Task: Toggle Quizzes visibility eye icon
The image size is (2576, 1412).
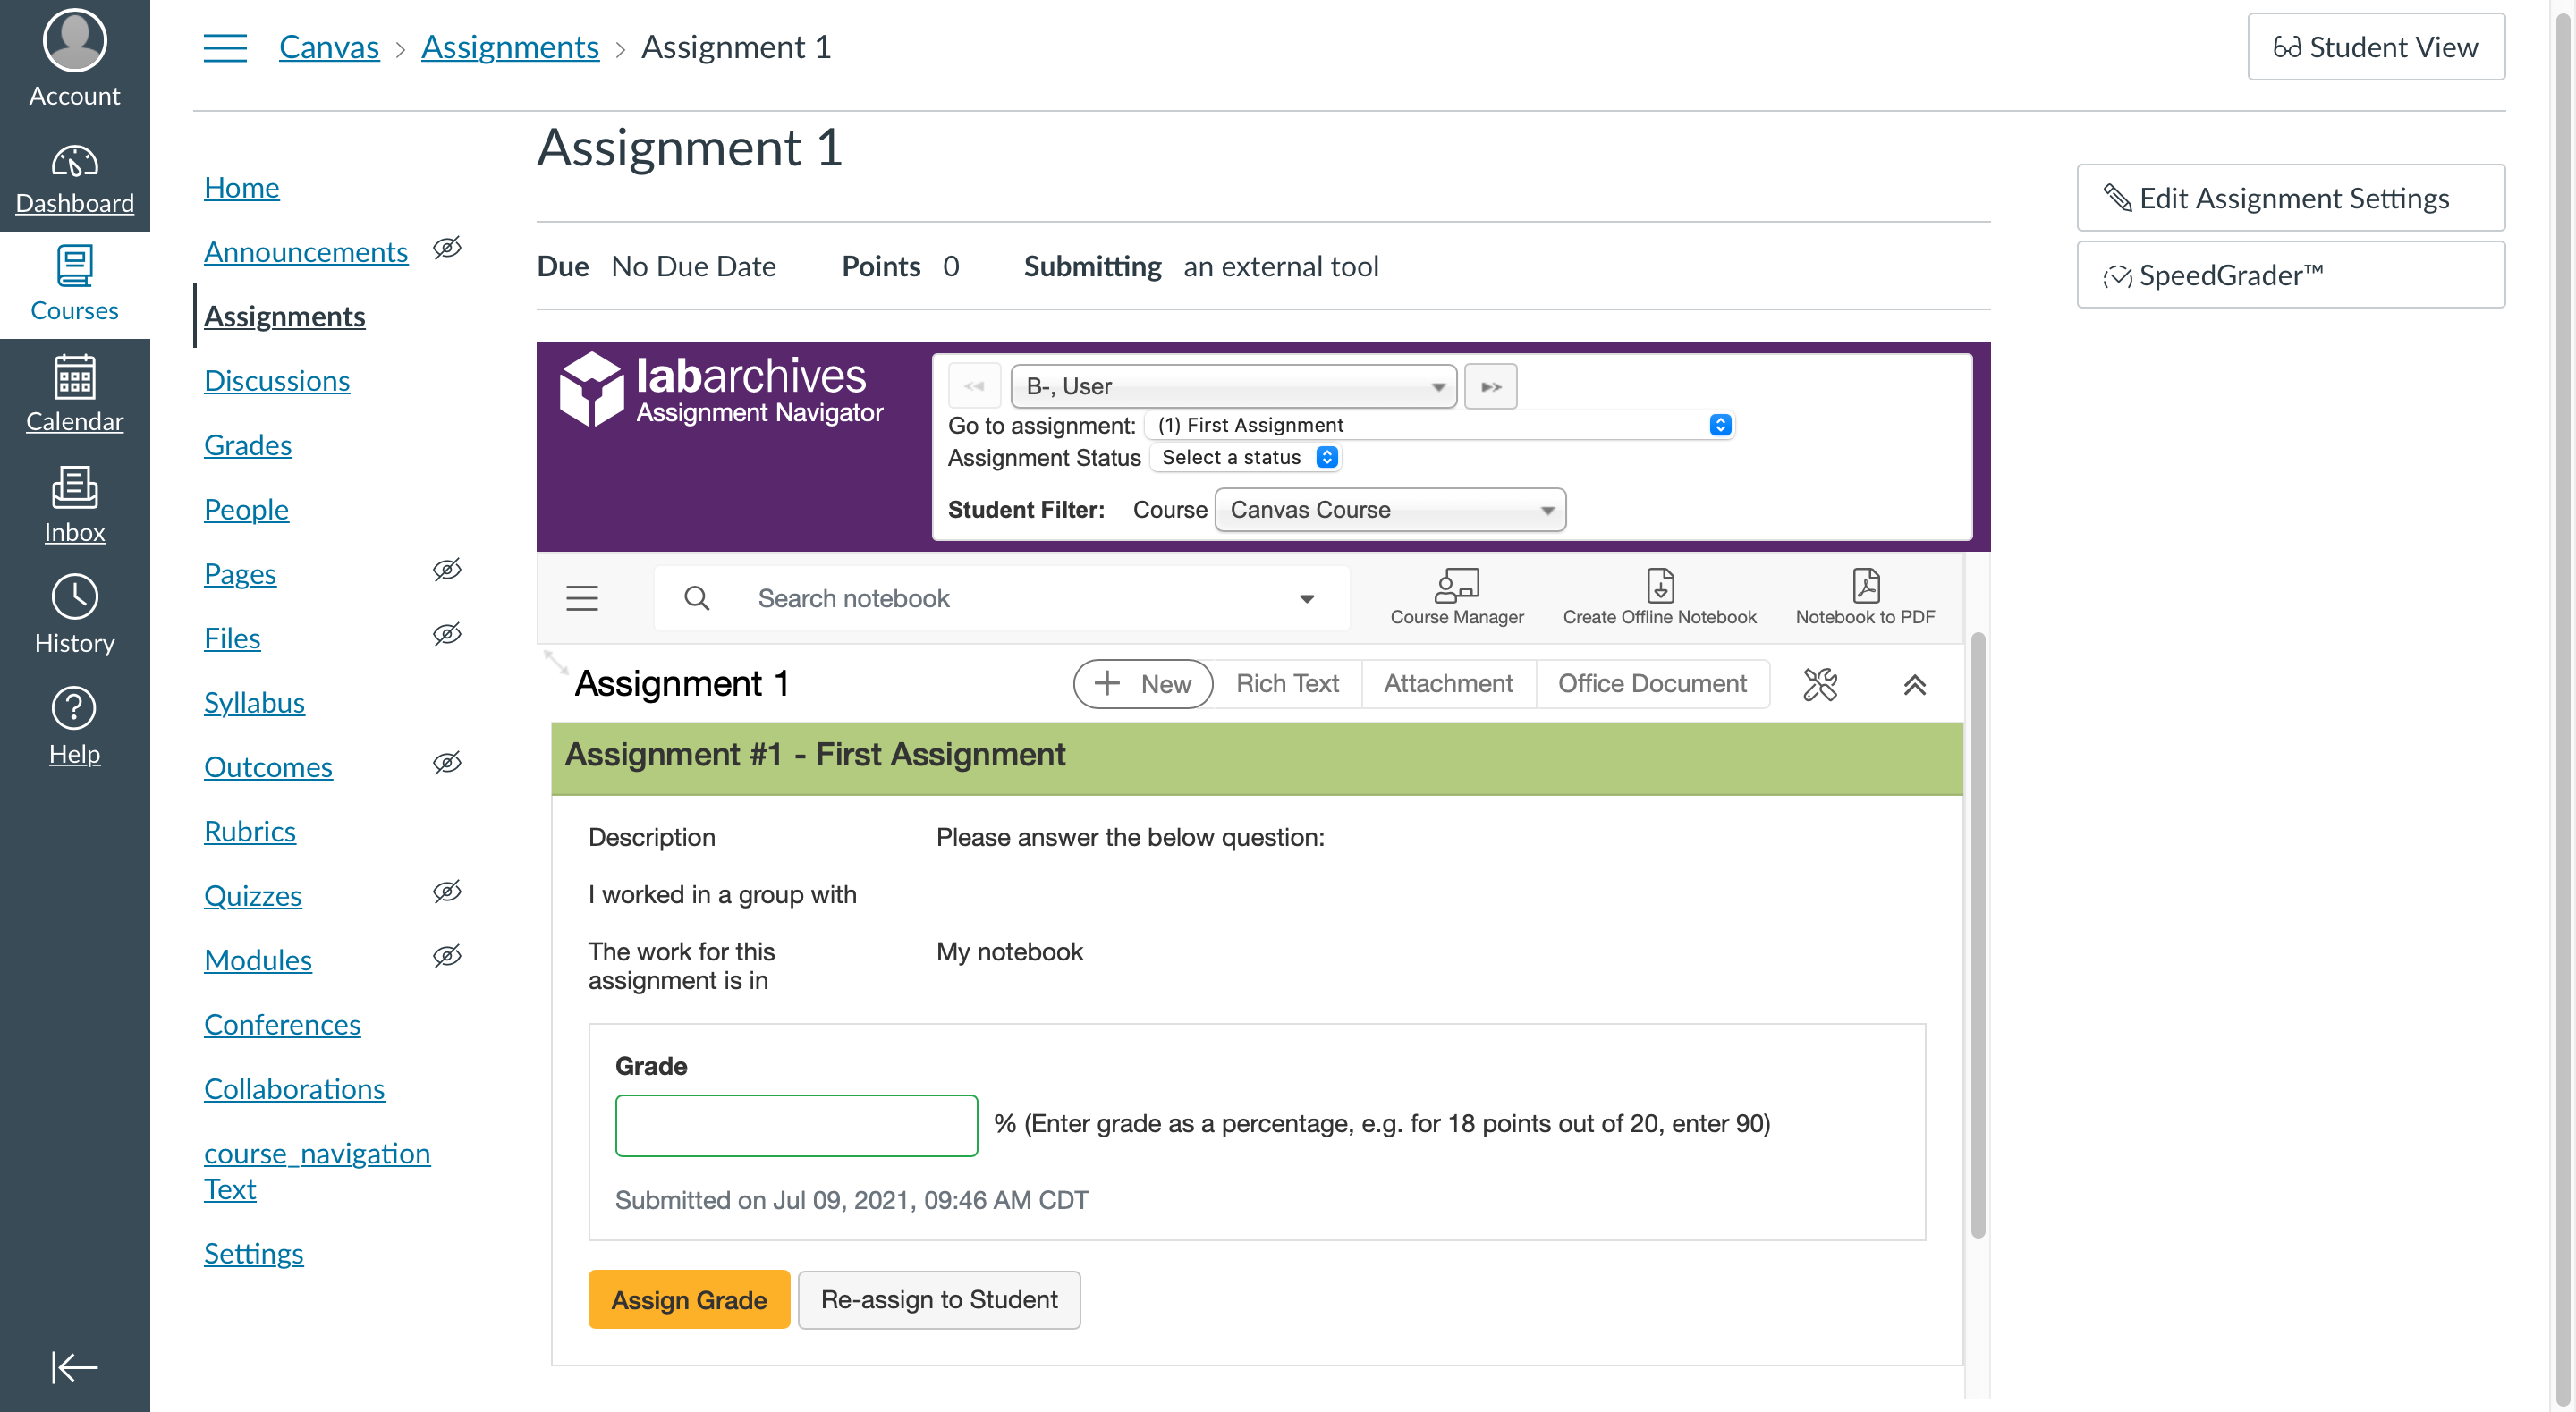Action: (447, 892)
